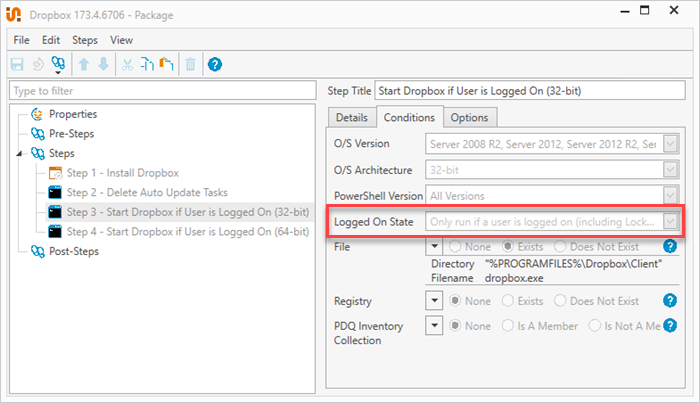Open the Steps menu
Image resolution: width=700 pixels, height=403 pixels.
pyautogui.click(x=85, y=40)
